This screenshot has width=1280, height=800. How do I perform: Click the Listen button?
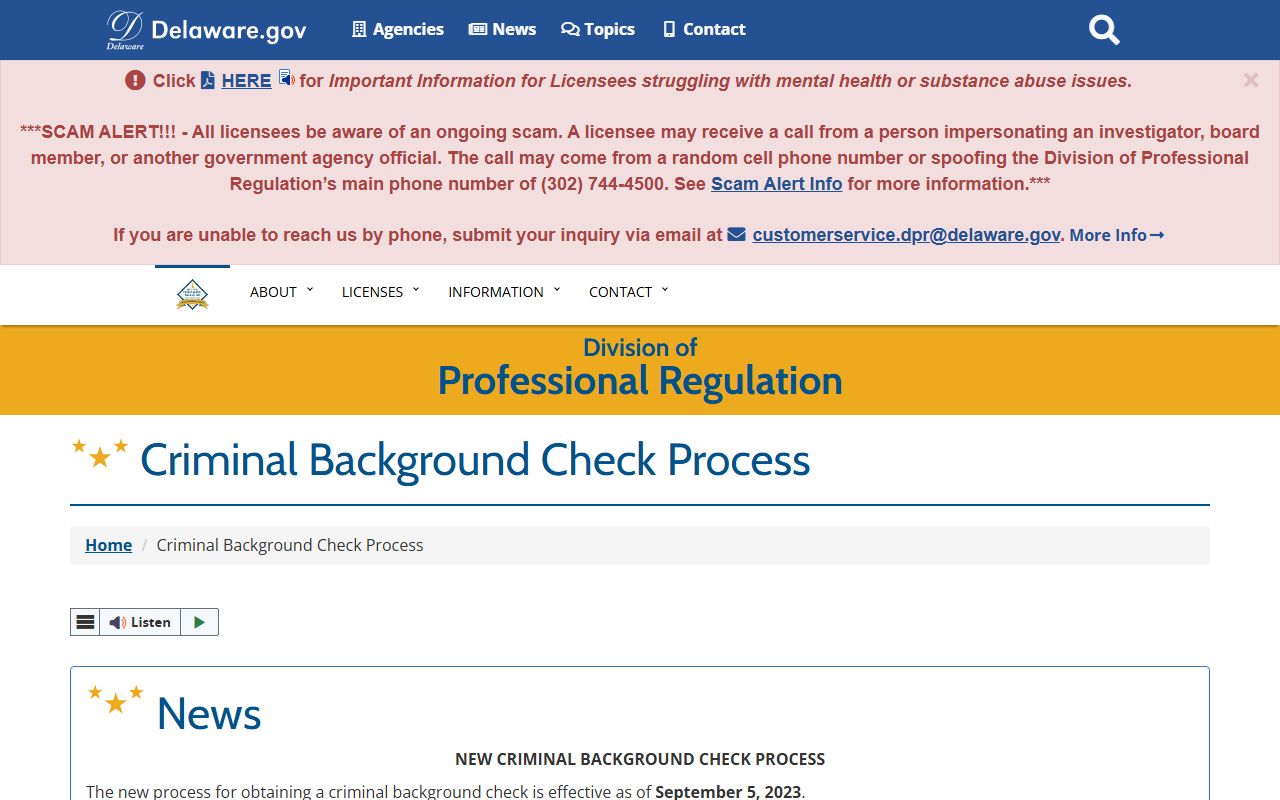140,622
